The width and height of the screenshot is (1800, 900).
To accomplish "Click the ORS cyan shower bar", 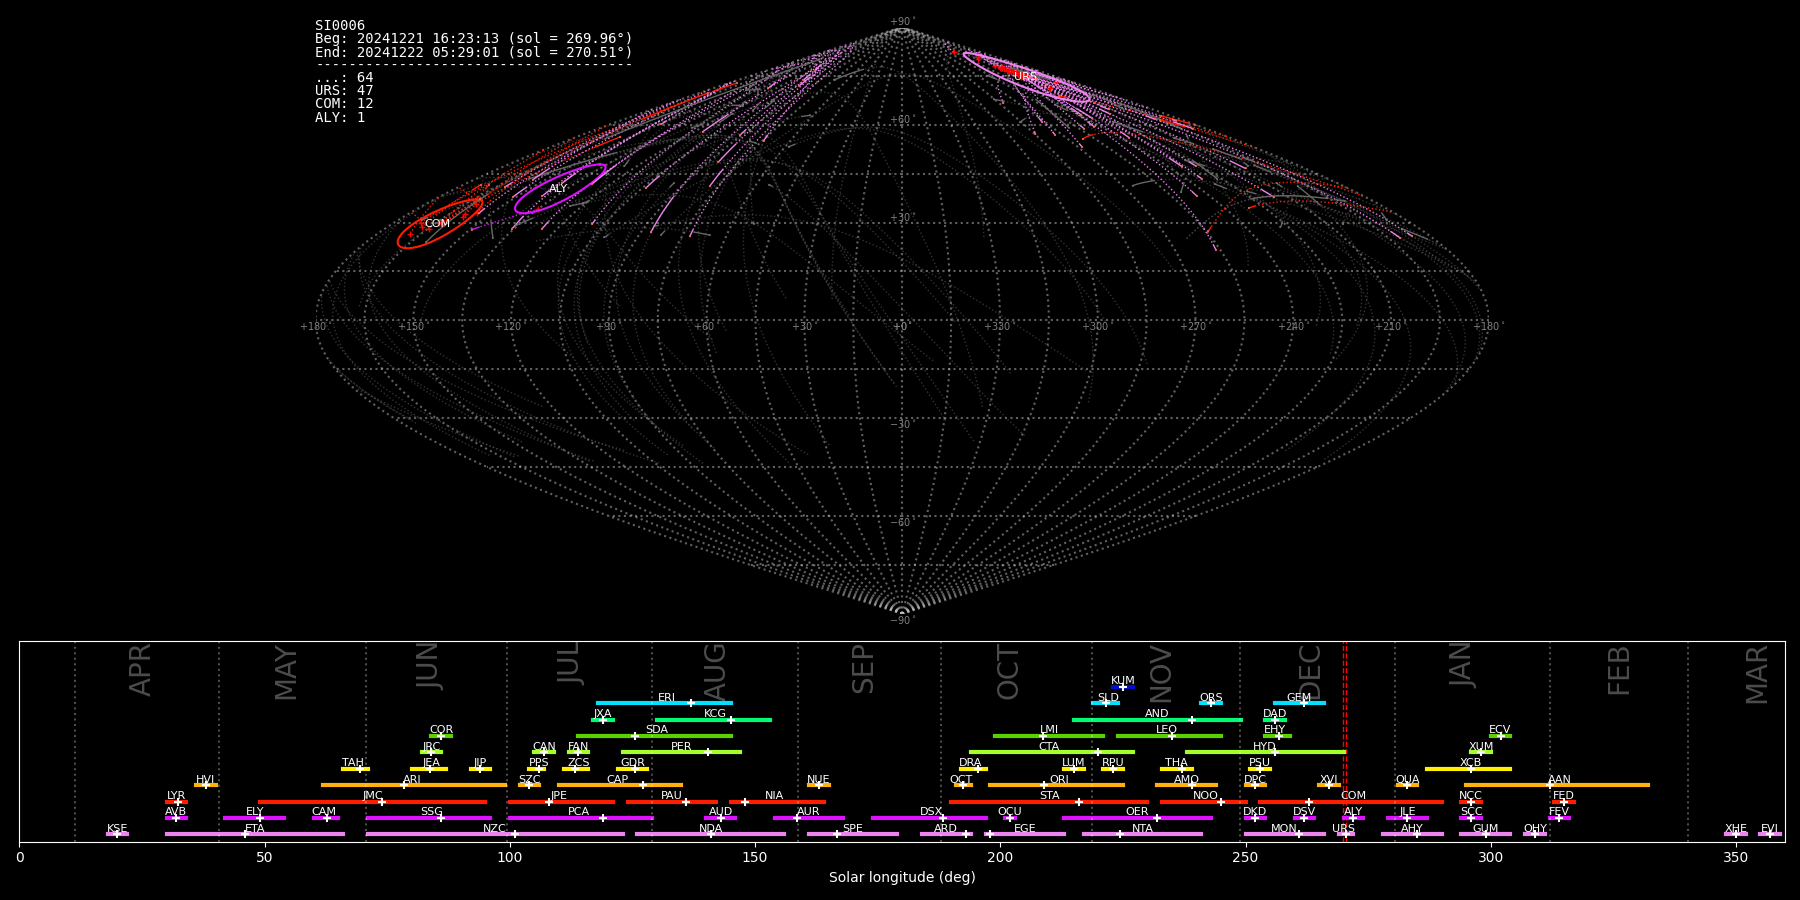I will tap(1211, 703).
